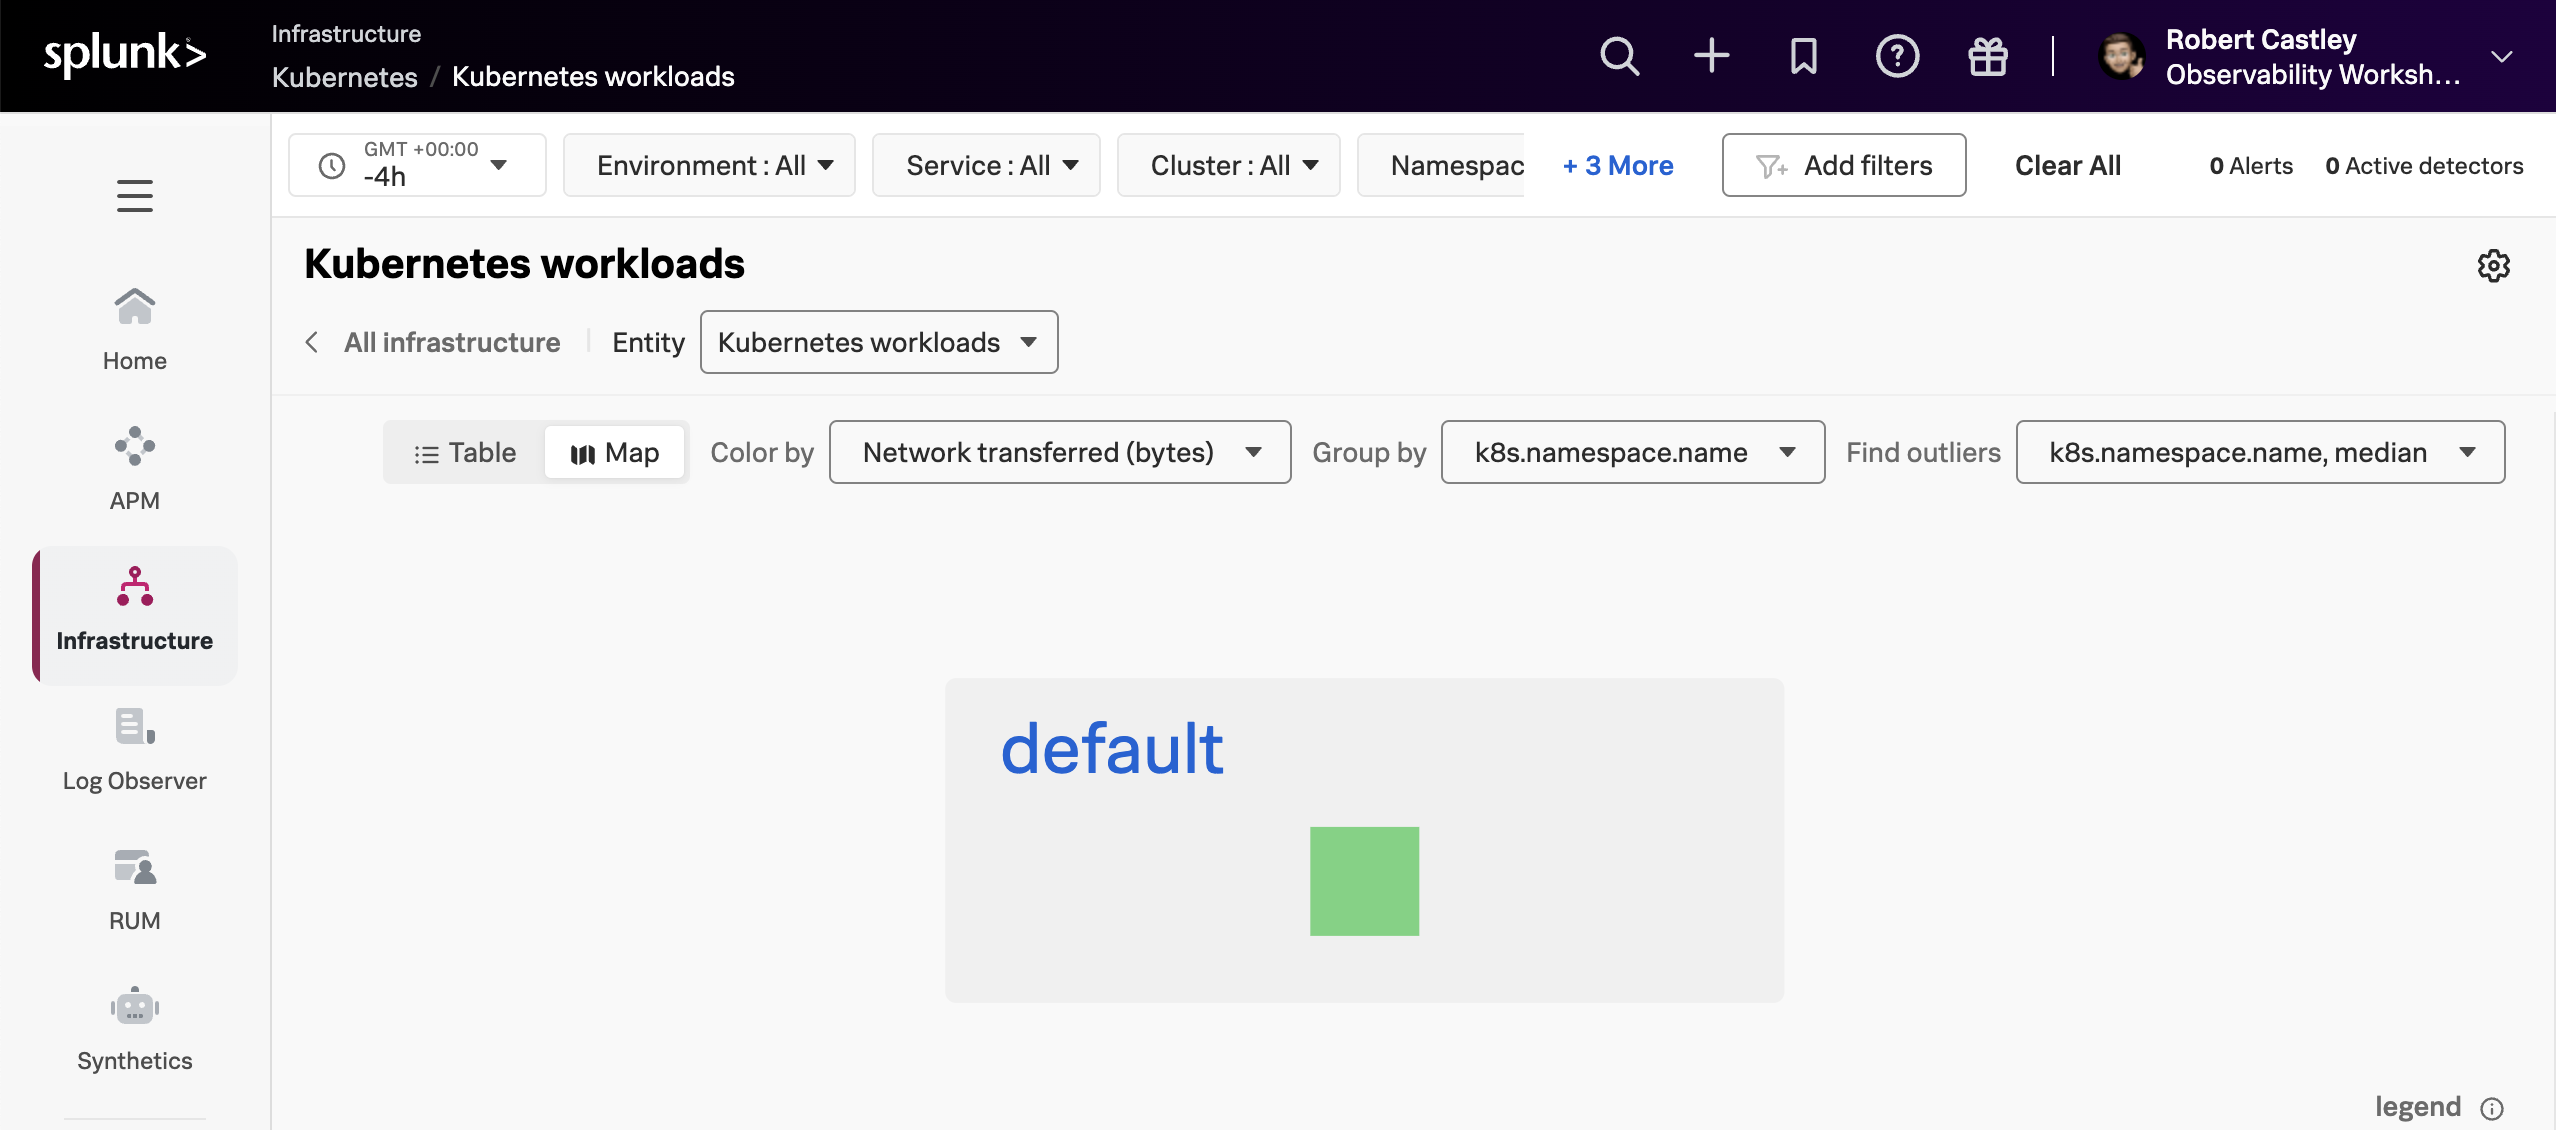Expand the Group by k8s.namespace.name dropdown
Viewport: 2556px width, 1130px height.
(1632, 453)
